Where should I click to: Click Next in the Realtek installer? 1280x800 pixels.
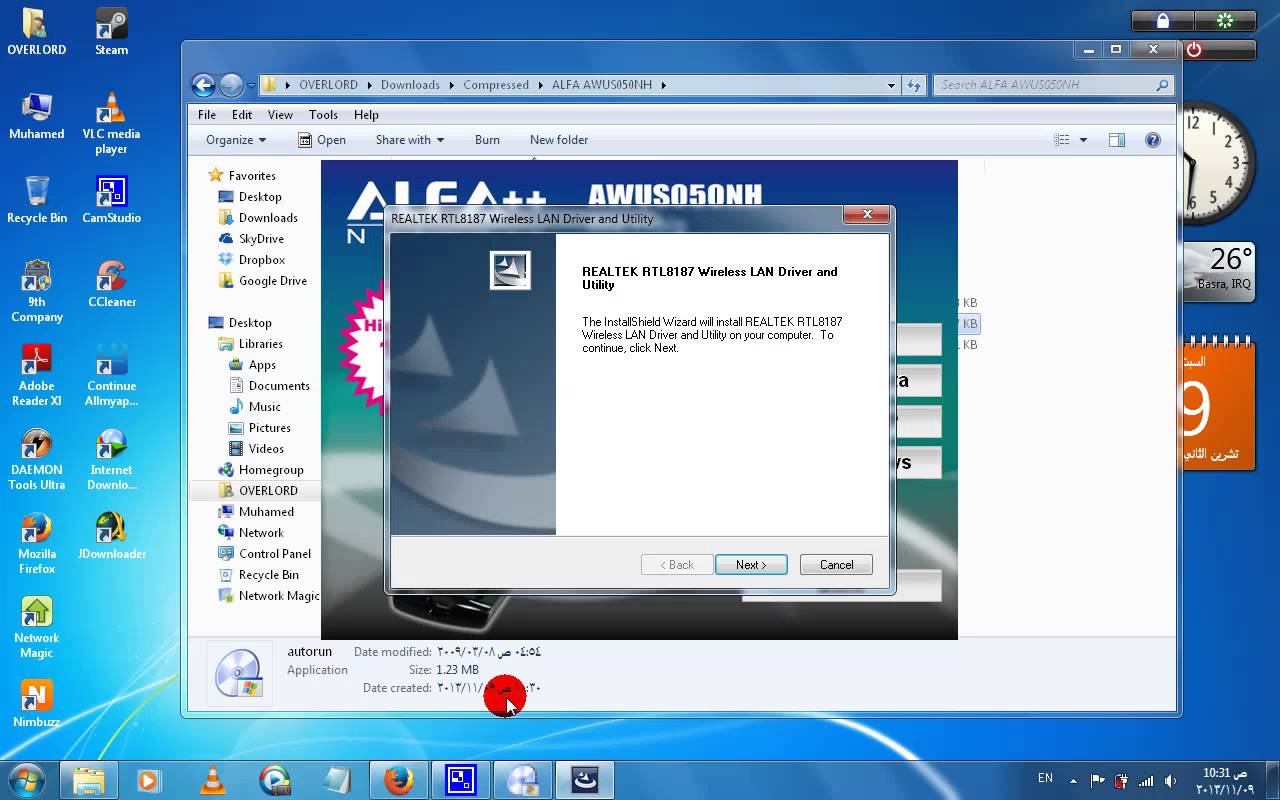(x=751, y=565)
